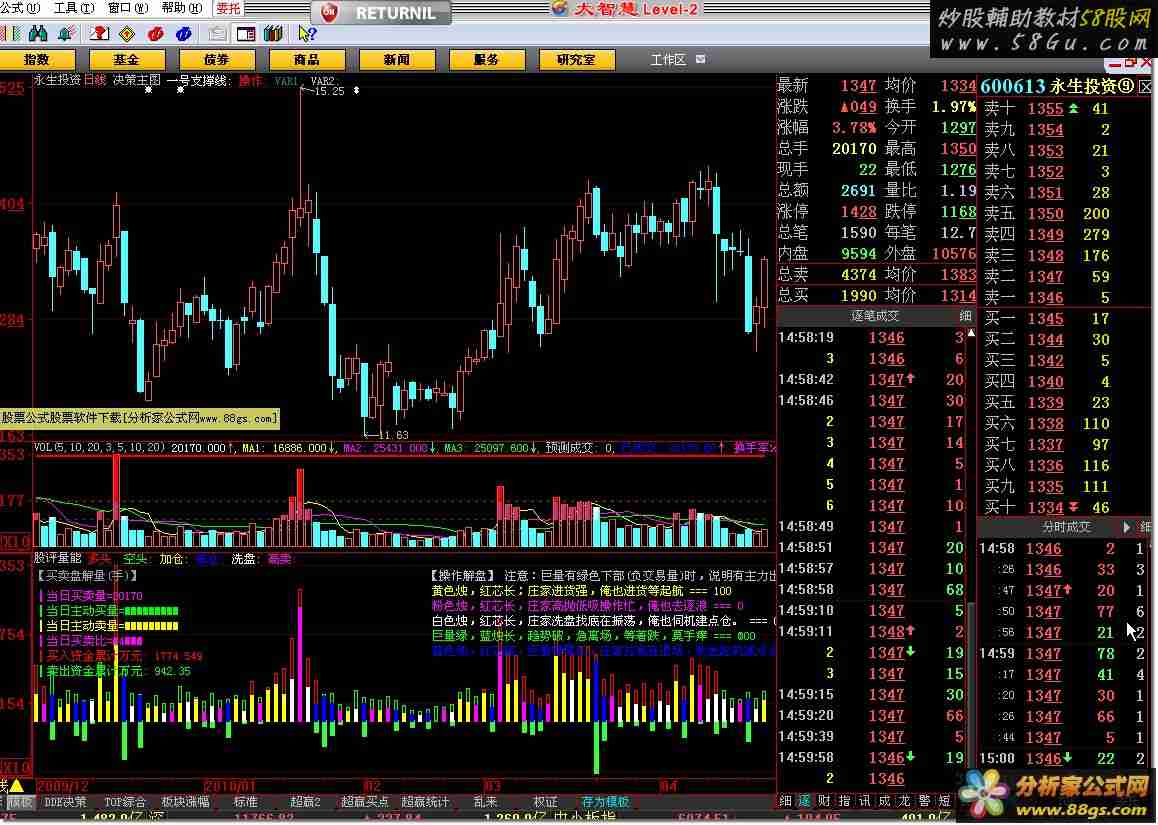Image resolution: width=1158 pixels, height=825 pixels.
Task: Click the 债券 button
Action: [216, 60]
